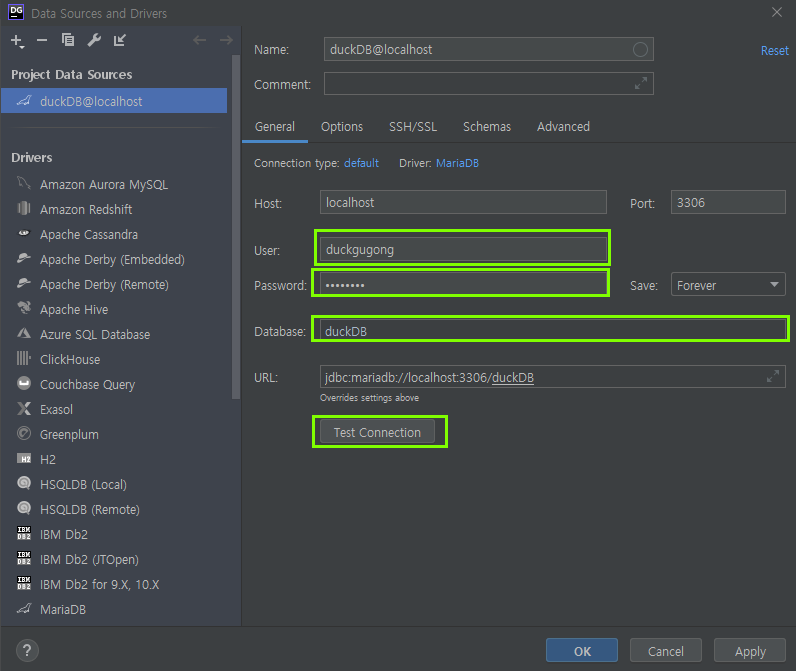Select duckDB@localhost data source
Screen dimensions: 796x671
tap(114, 101)
